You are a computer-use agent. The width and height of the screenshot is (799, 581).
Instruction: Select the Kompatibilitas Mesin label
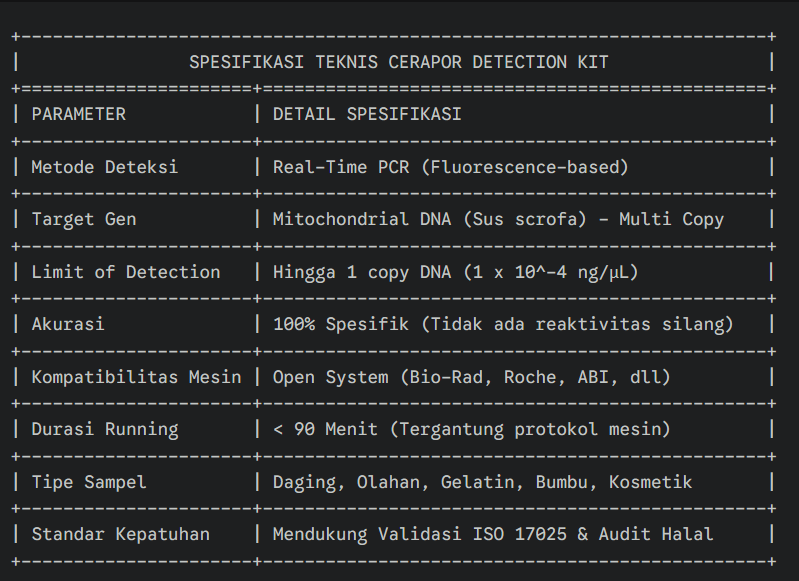(x=136, y=377)
